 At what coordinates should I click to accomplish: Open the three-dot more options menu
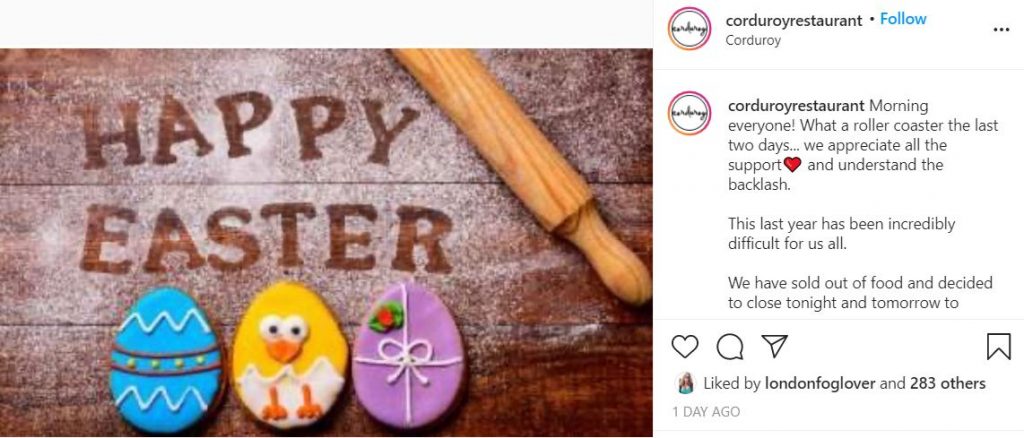pos(1001,30)
